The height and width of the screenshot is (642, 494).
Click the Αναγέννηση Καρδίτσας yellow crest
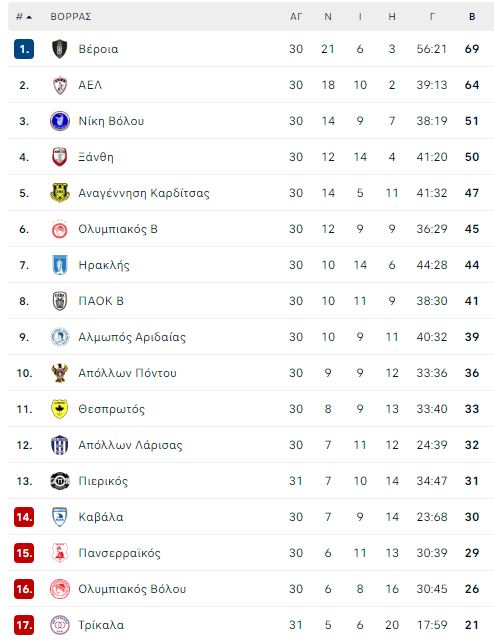click(x=60, y=193)
